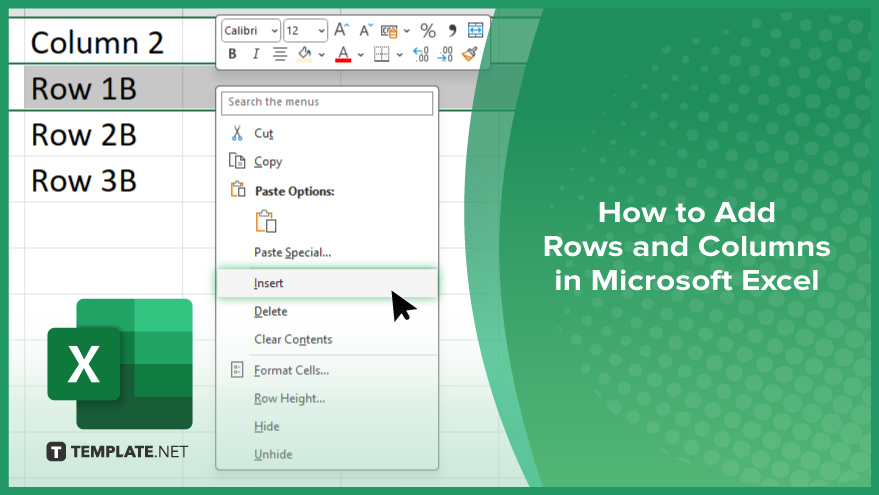Click accounting number format icon
This screenshot has height=495, width=879.
[389, 31]
